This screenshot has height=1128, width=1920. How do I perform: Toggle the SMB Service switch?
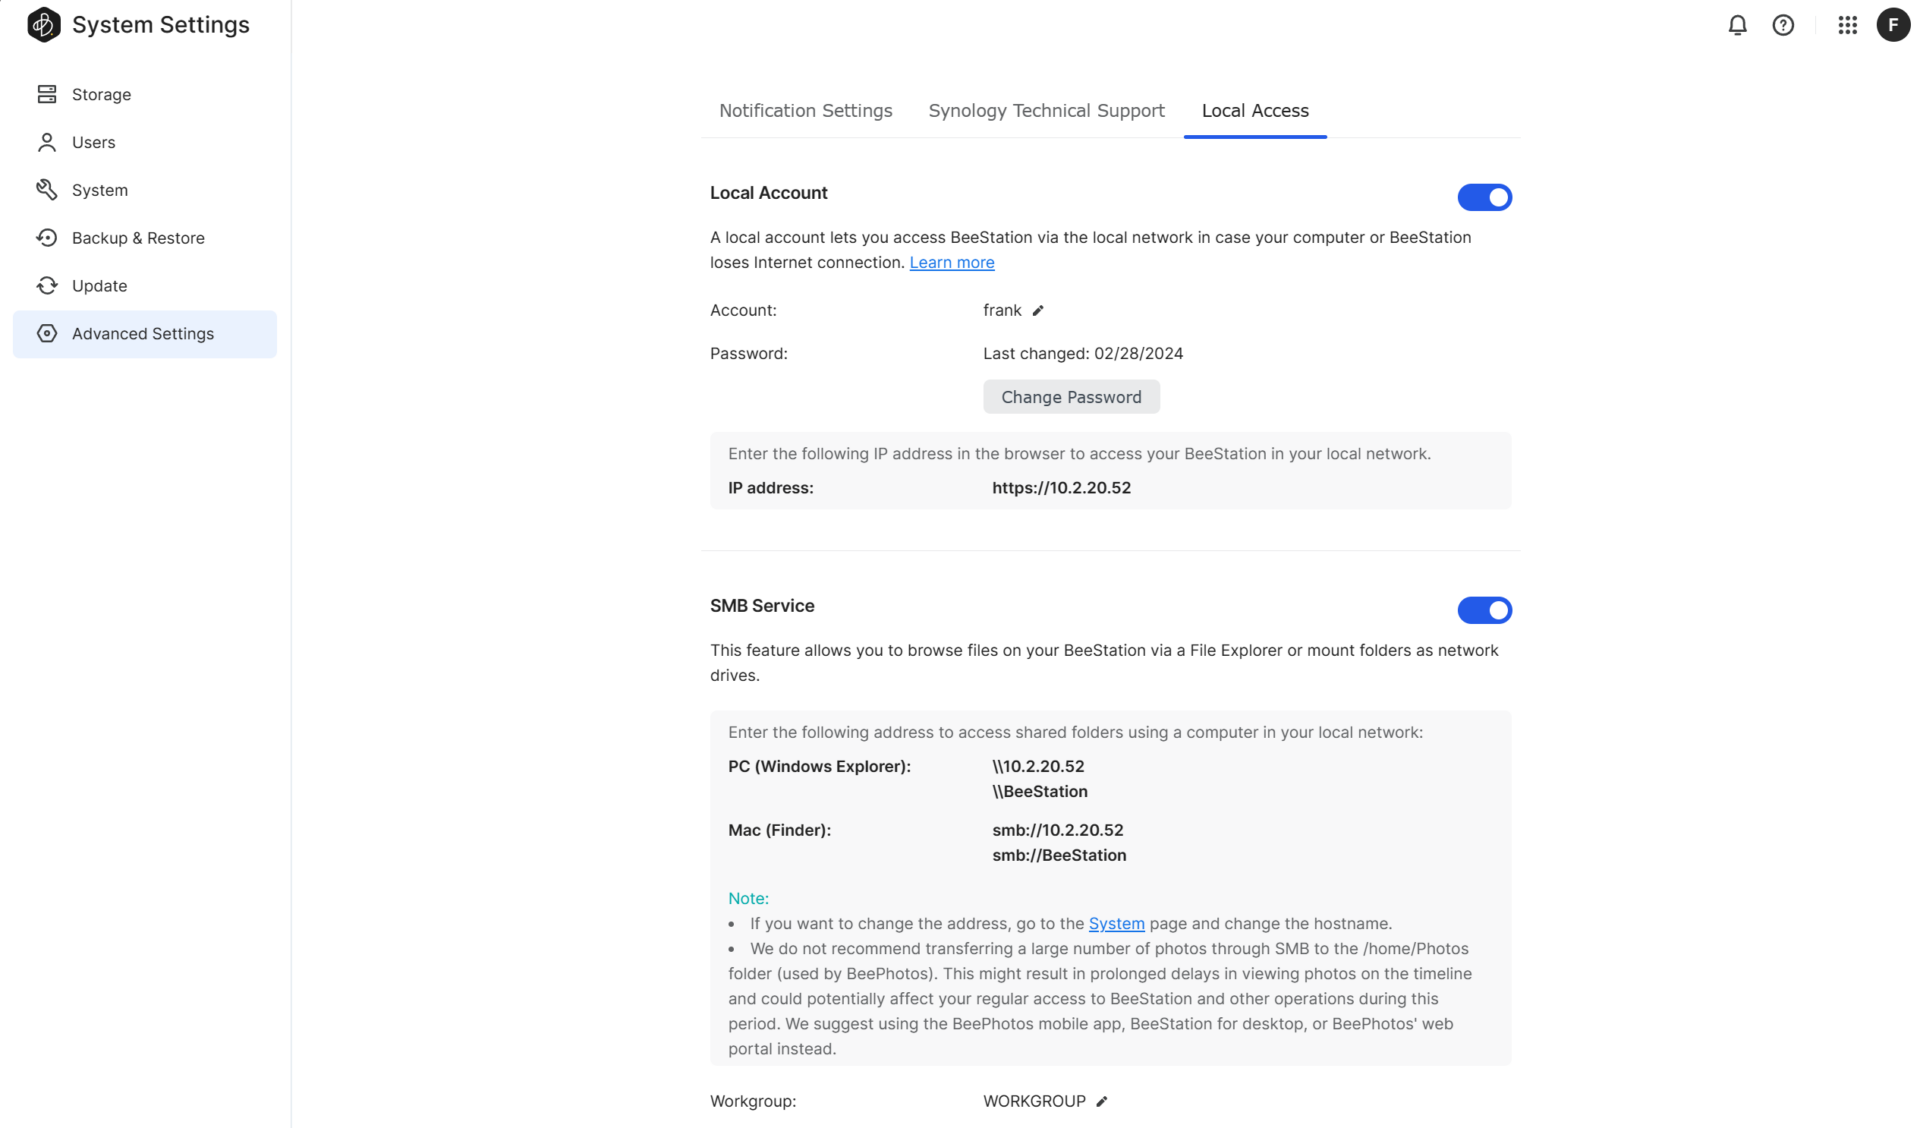(x=1484, y=610)
